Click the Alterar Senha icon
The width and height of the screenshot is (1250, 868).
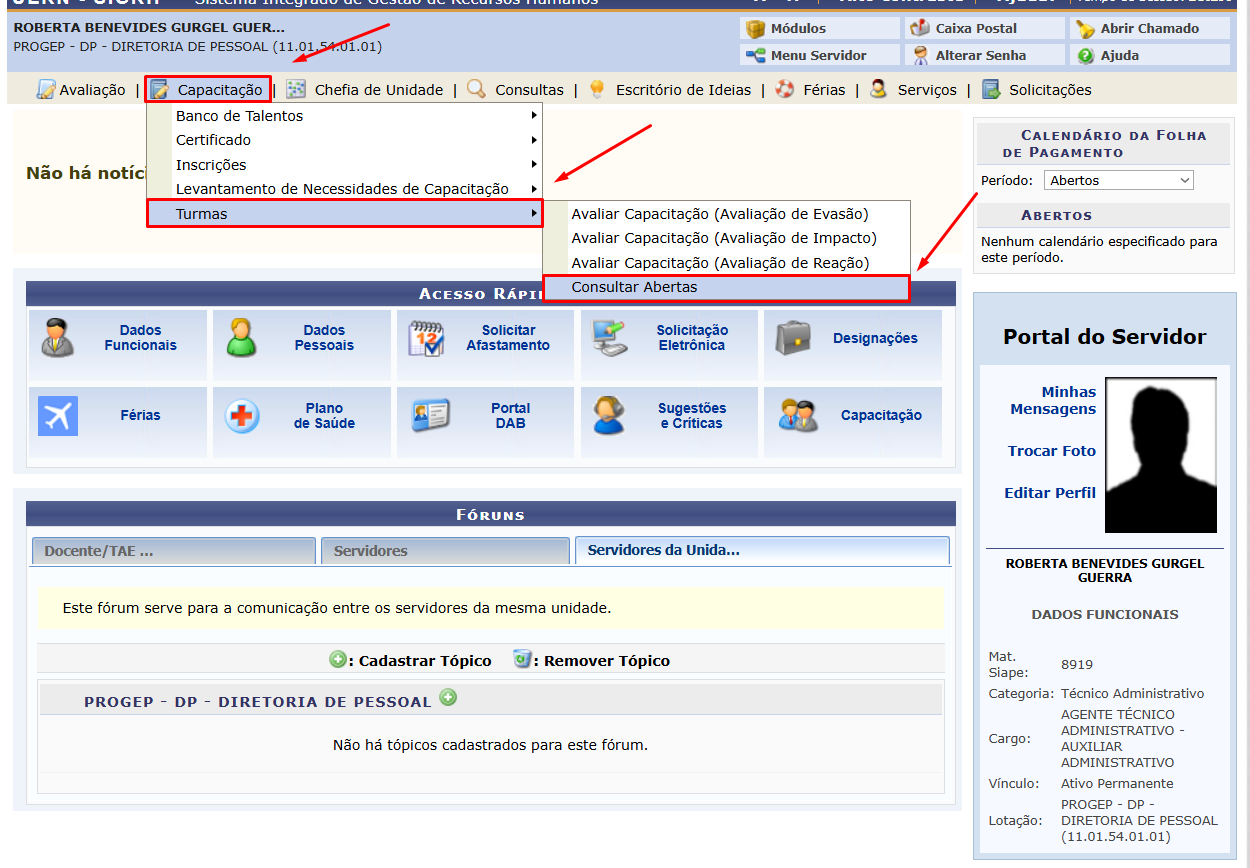tap(920, 55)
